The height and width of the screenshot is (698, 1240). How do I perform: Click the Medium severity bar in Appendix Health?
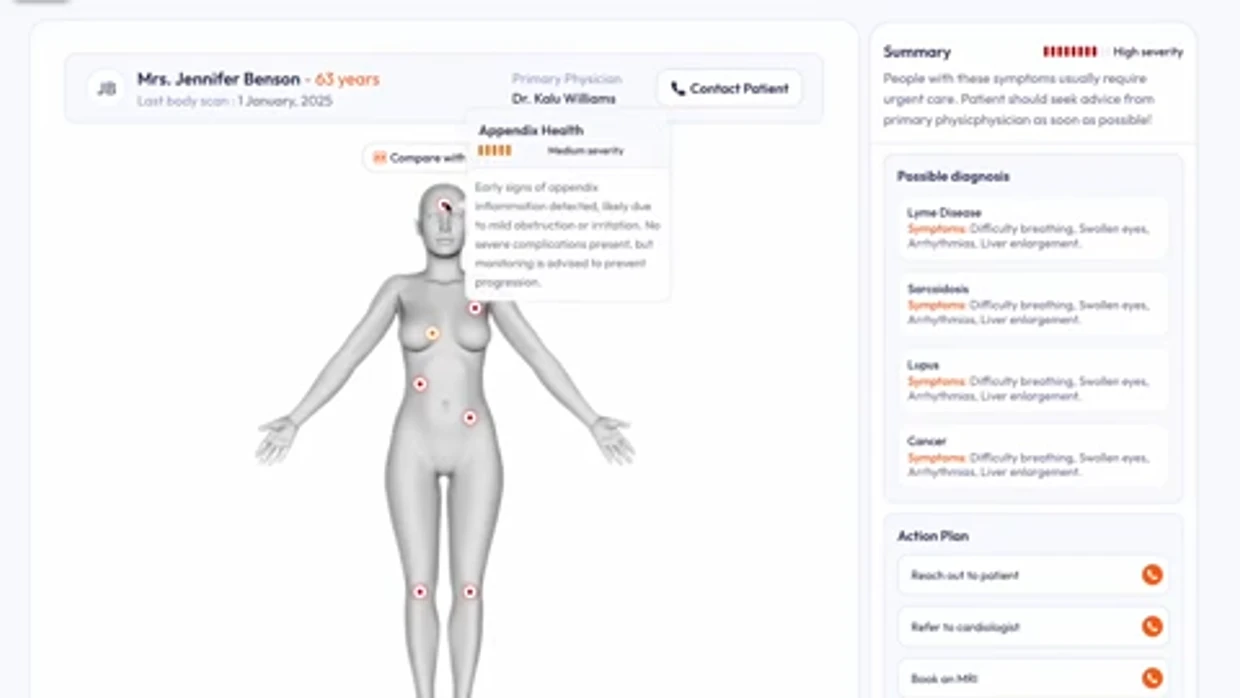click(495, 151)
